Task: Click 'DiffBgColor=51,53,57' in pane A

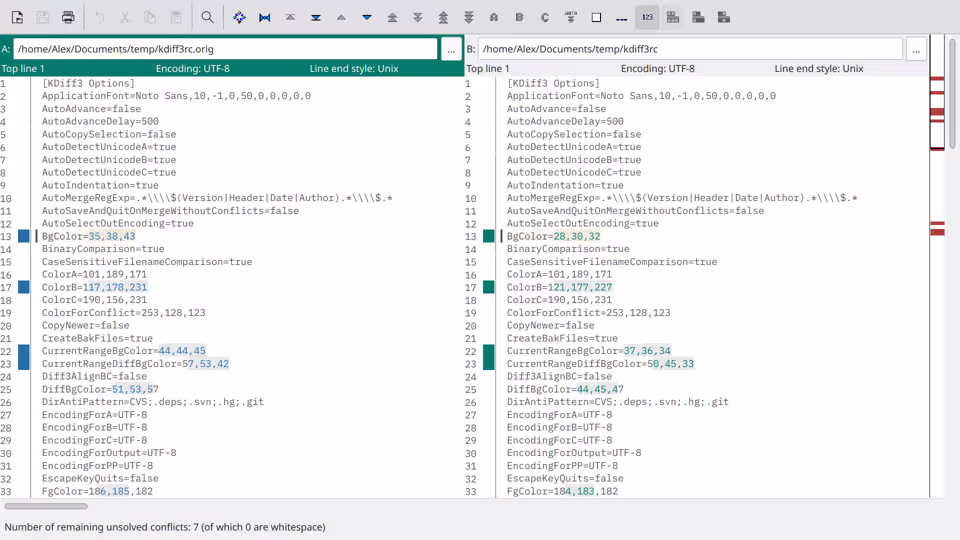Action: click(100, 389)
